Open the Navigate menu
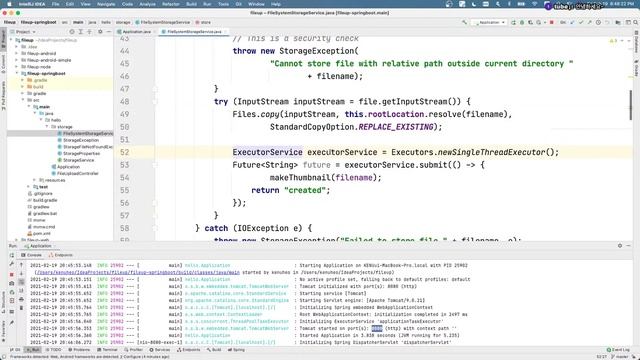The image size is (640, 360). pos(106,4)
